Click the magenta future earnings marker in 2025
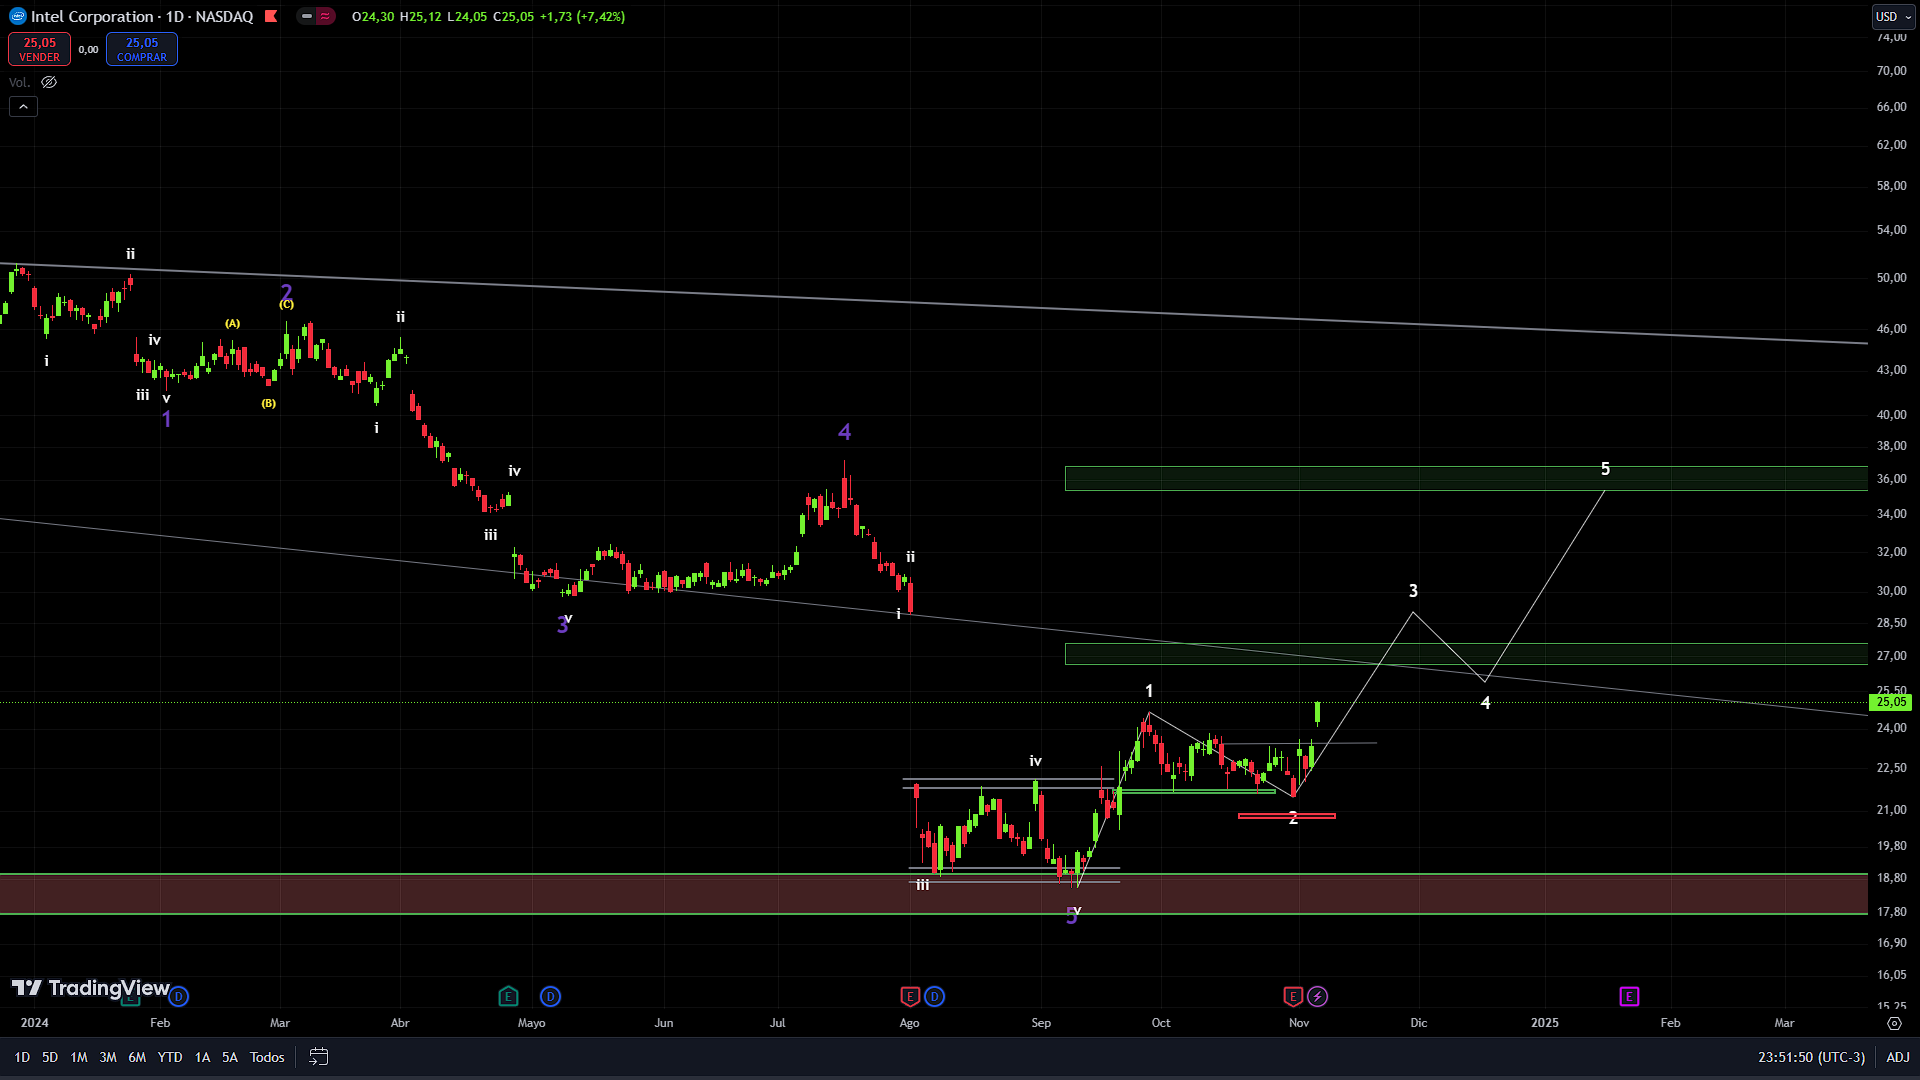 [x=1629, y=996]
